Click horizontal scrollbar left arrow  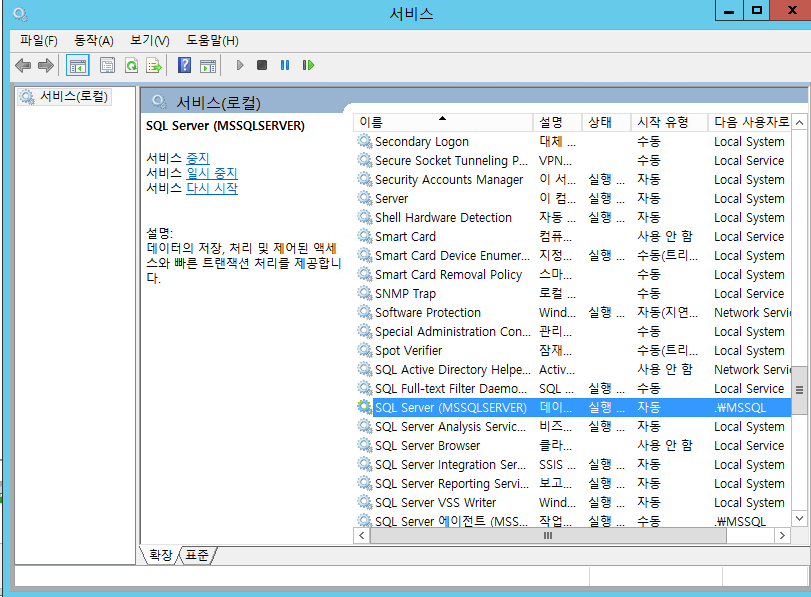tap(362, 535)
